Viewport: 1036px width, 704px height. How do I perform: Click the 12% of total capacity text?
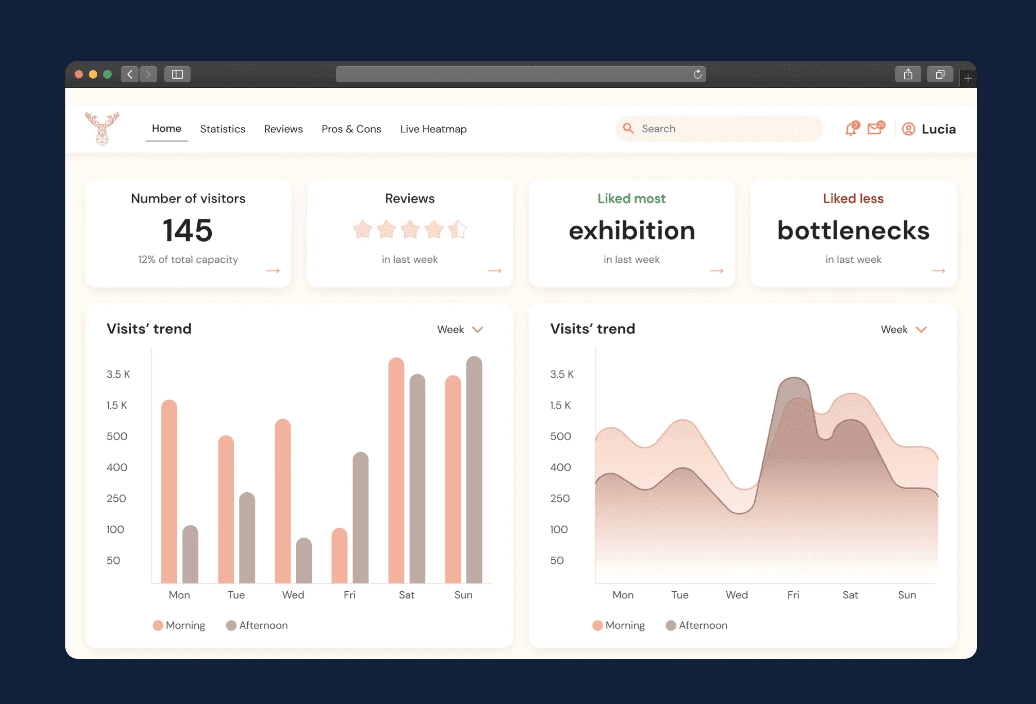click(188, 260)
